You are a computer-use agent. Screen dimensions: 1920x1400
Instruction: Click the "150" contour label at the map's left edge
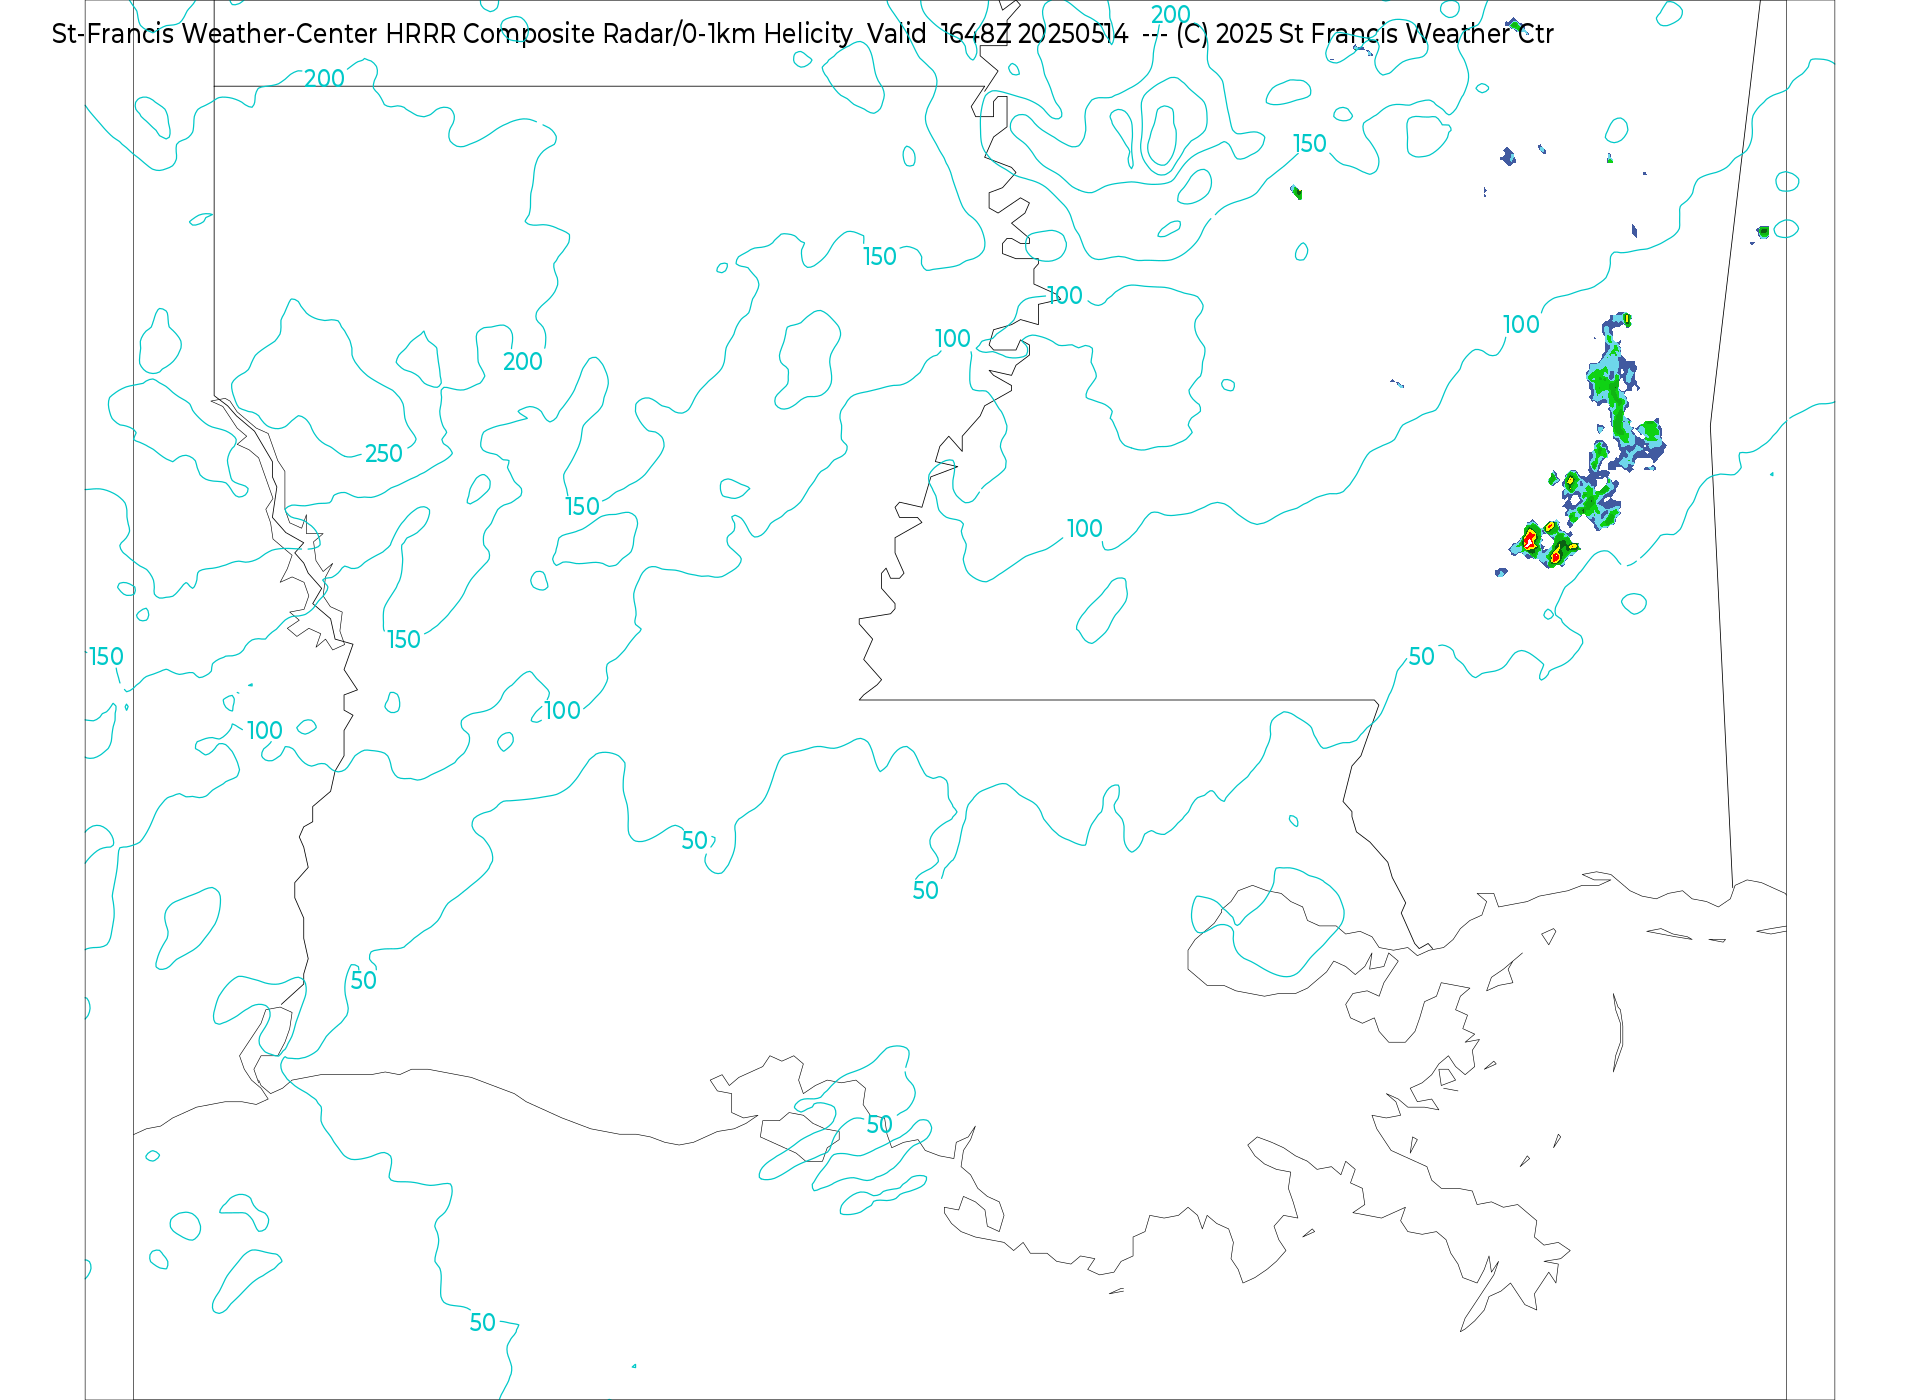pos(107,657)
